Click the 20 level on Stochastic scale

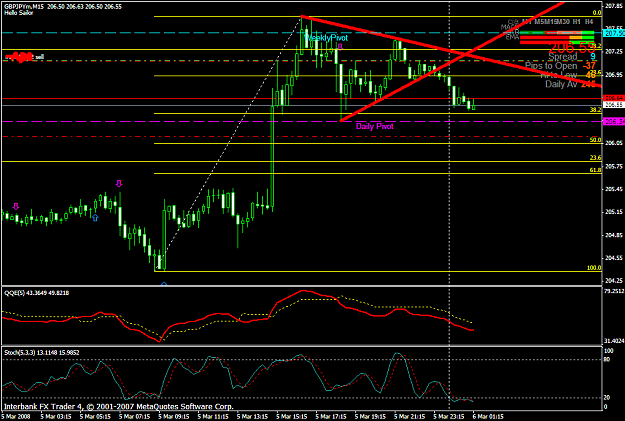point(607,397)
